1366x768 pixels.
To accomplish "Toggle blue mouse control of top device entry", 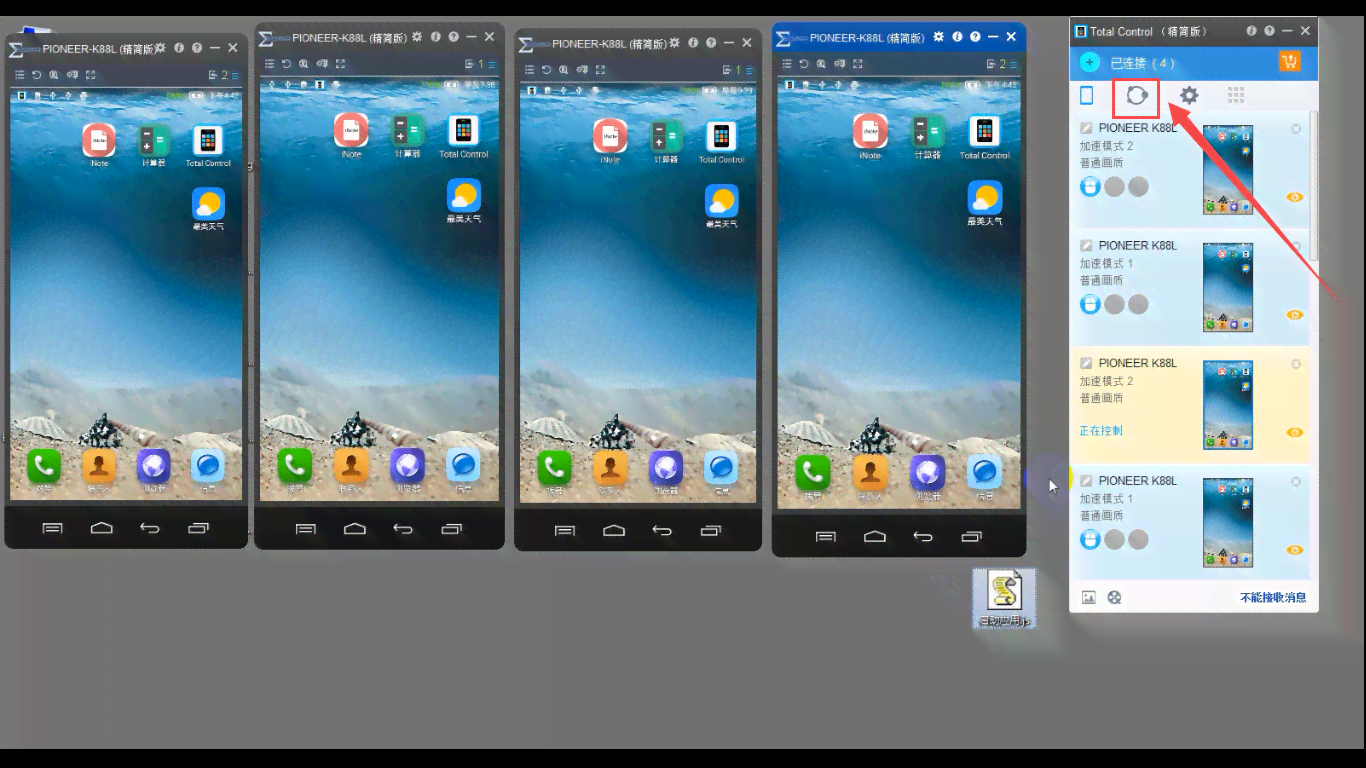I will 1090,187.
